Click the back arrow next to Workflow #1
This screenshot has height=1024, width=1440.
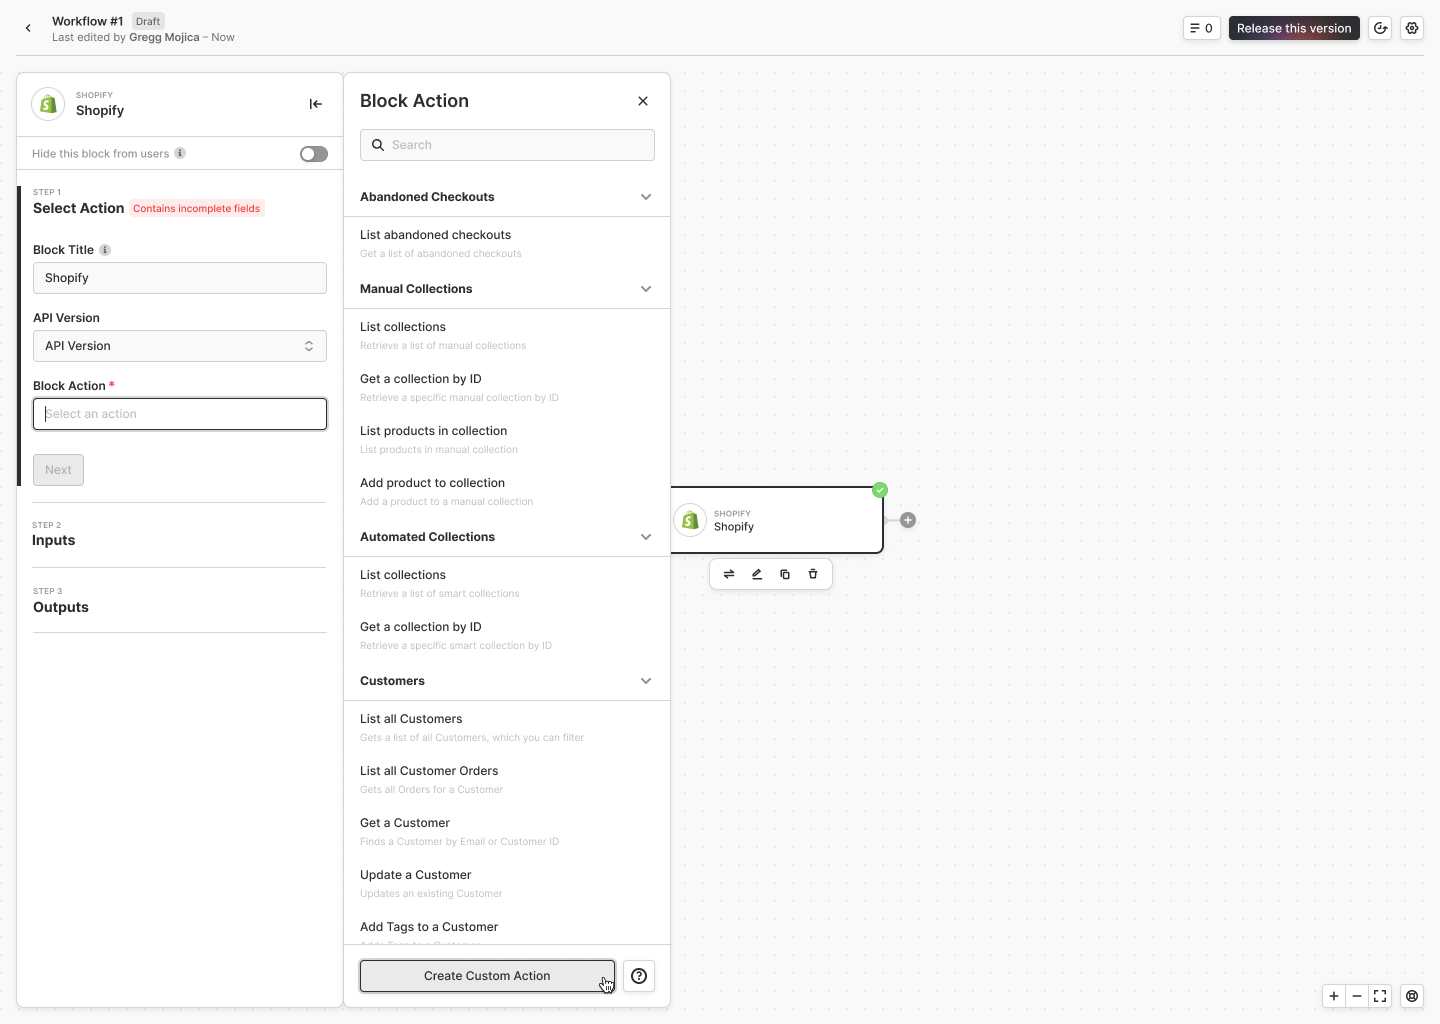point(28,28)
